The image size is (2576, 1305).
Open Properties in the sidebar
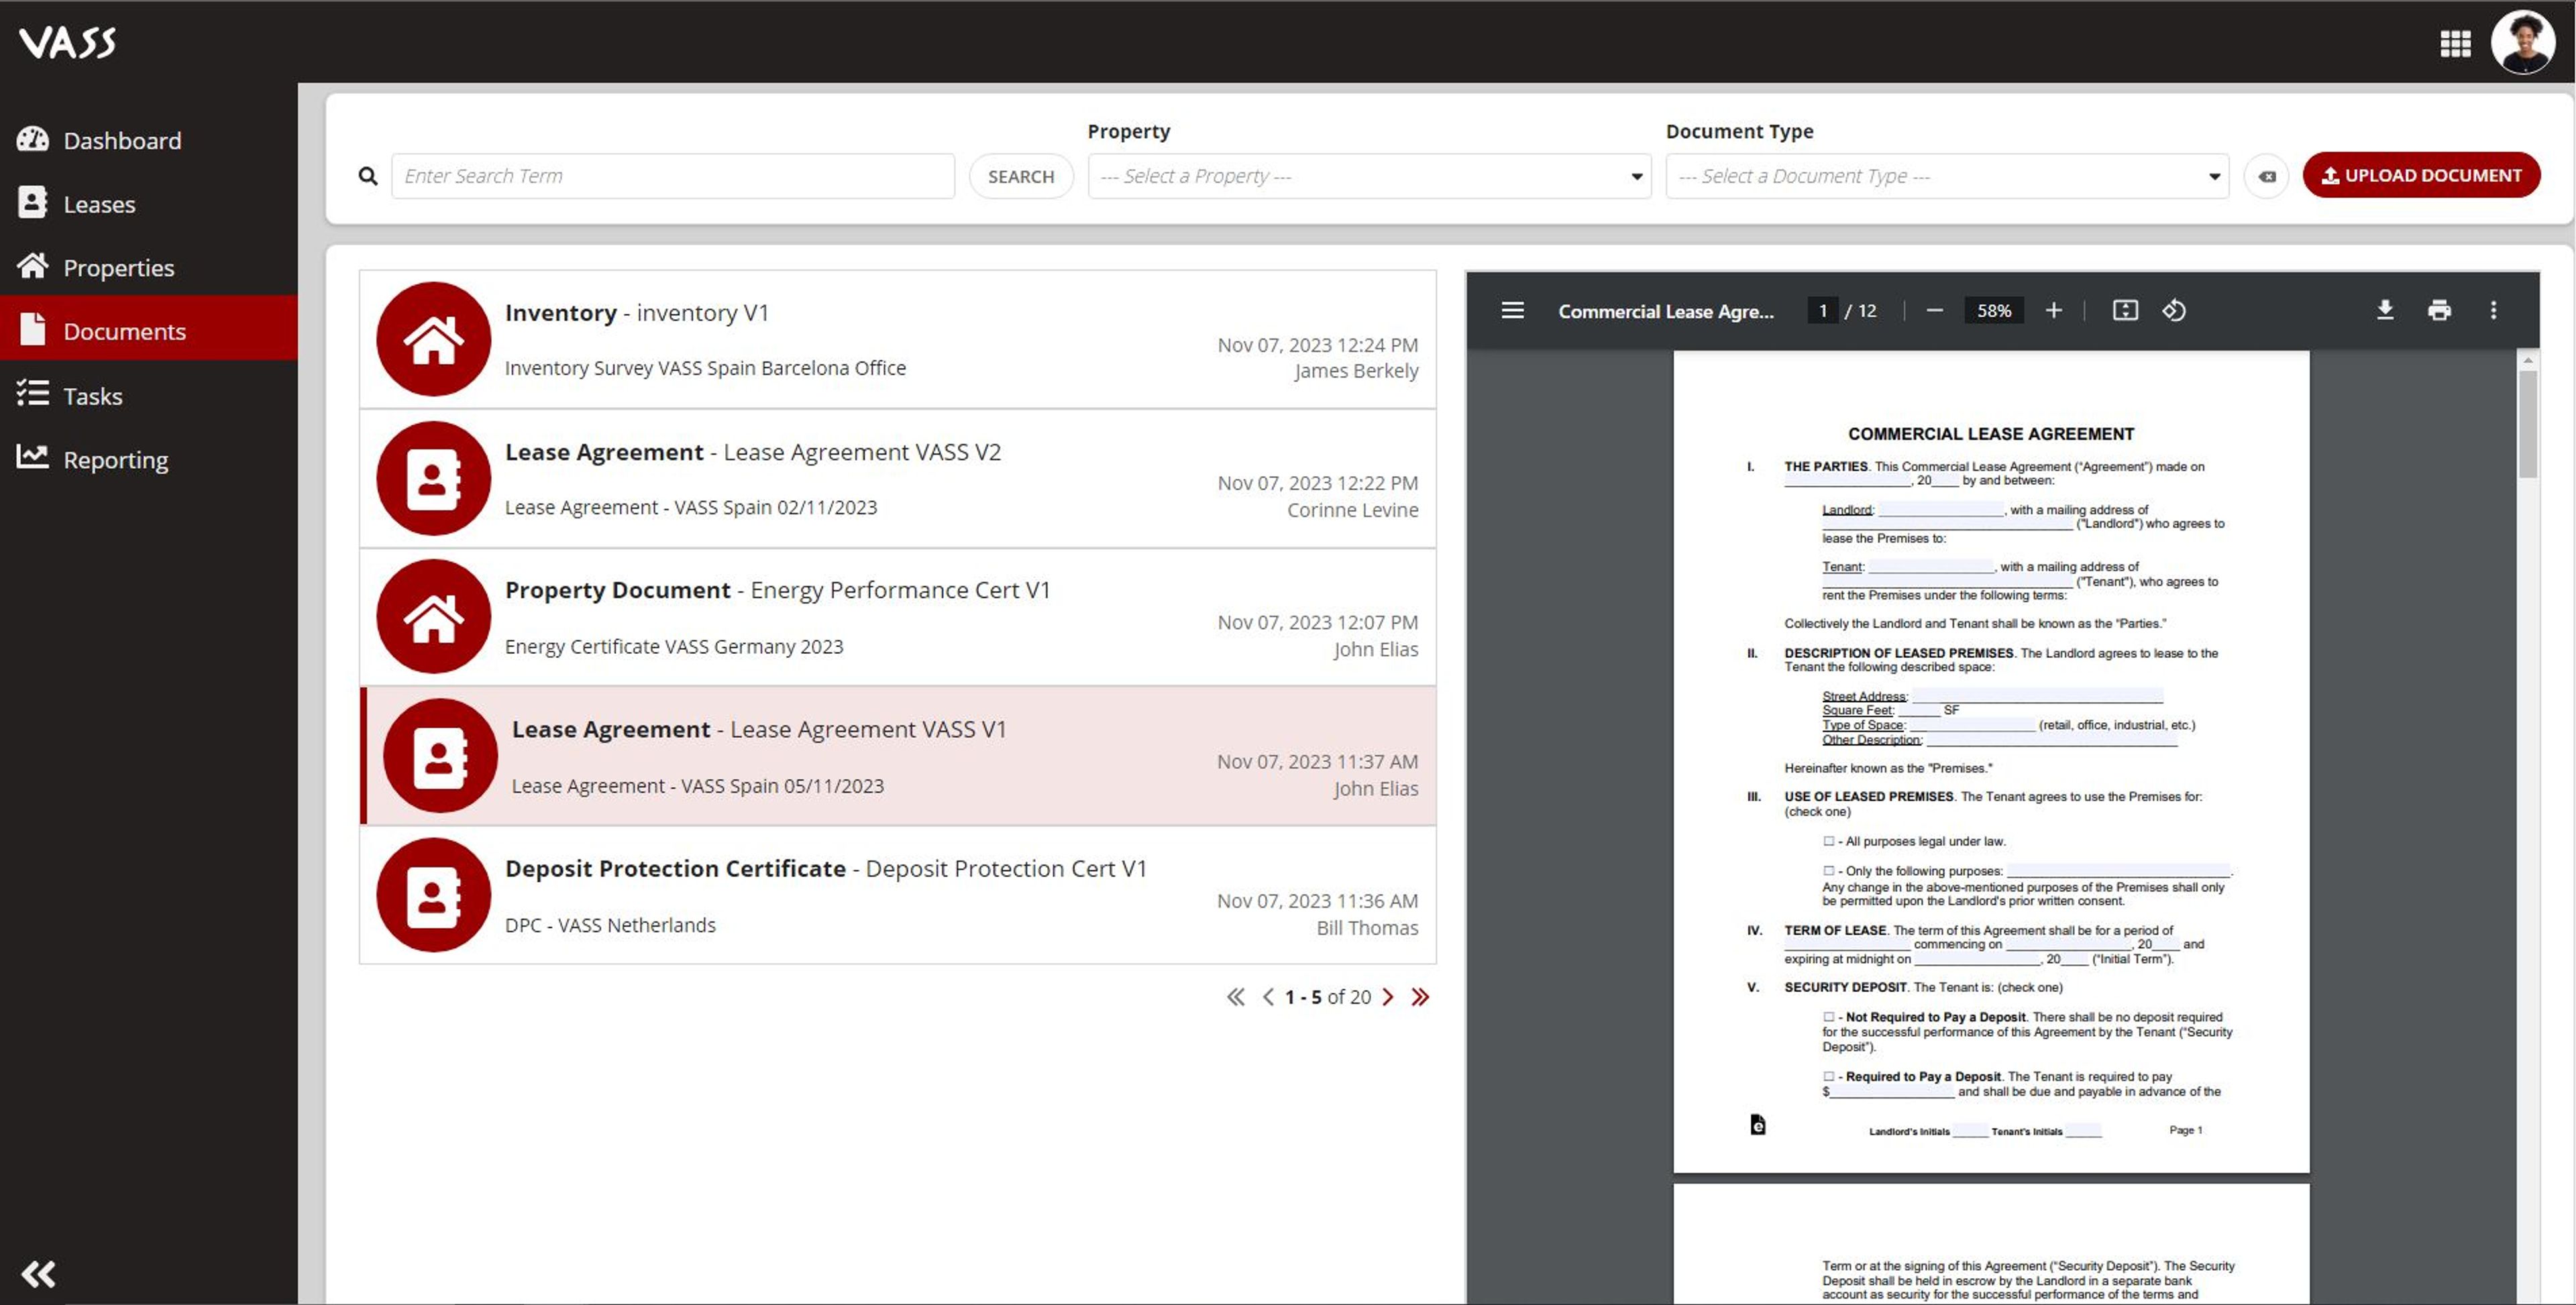pos(149,267)
